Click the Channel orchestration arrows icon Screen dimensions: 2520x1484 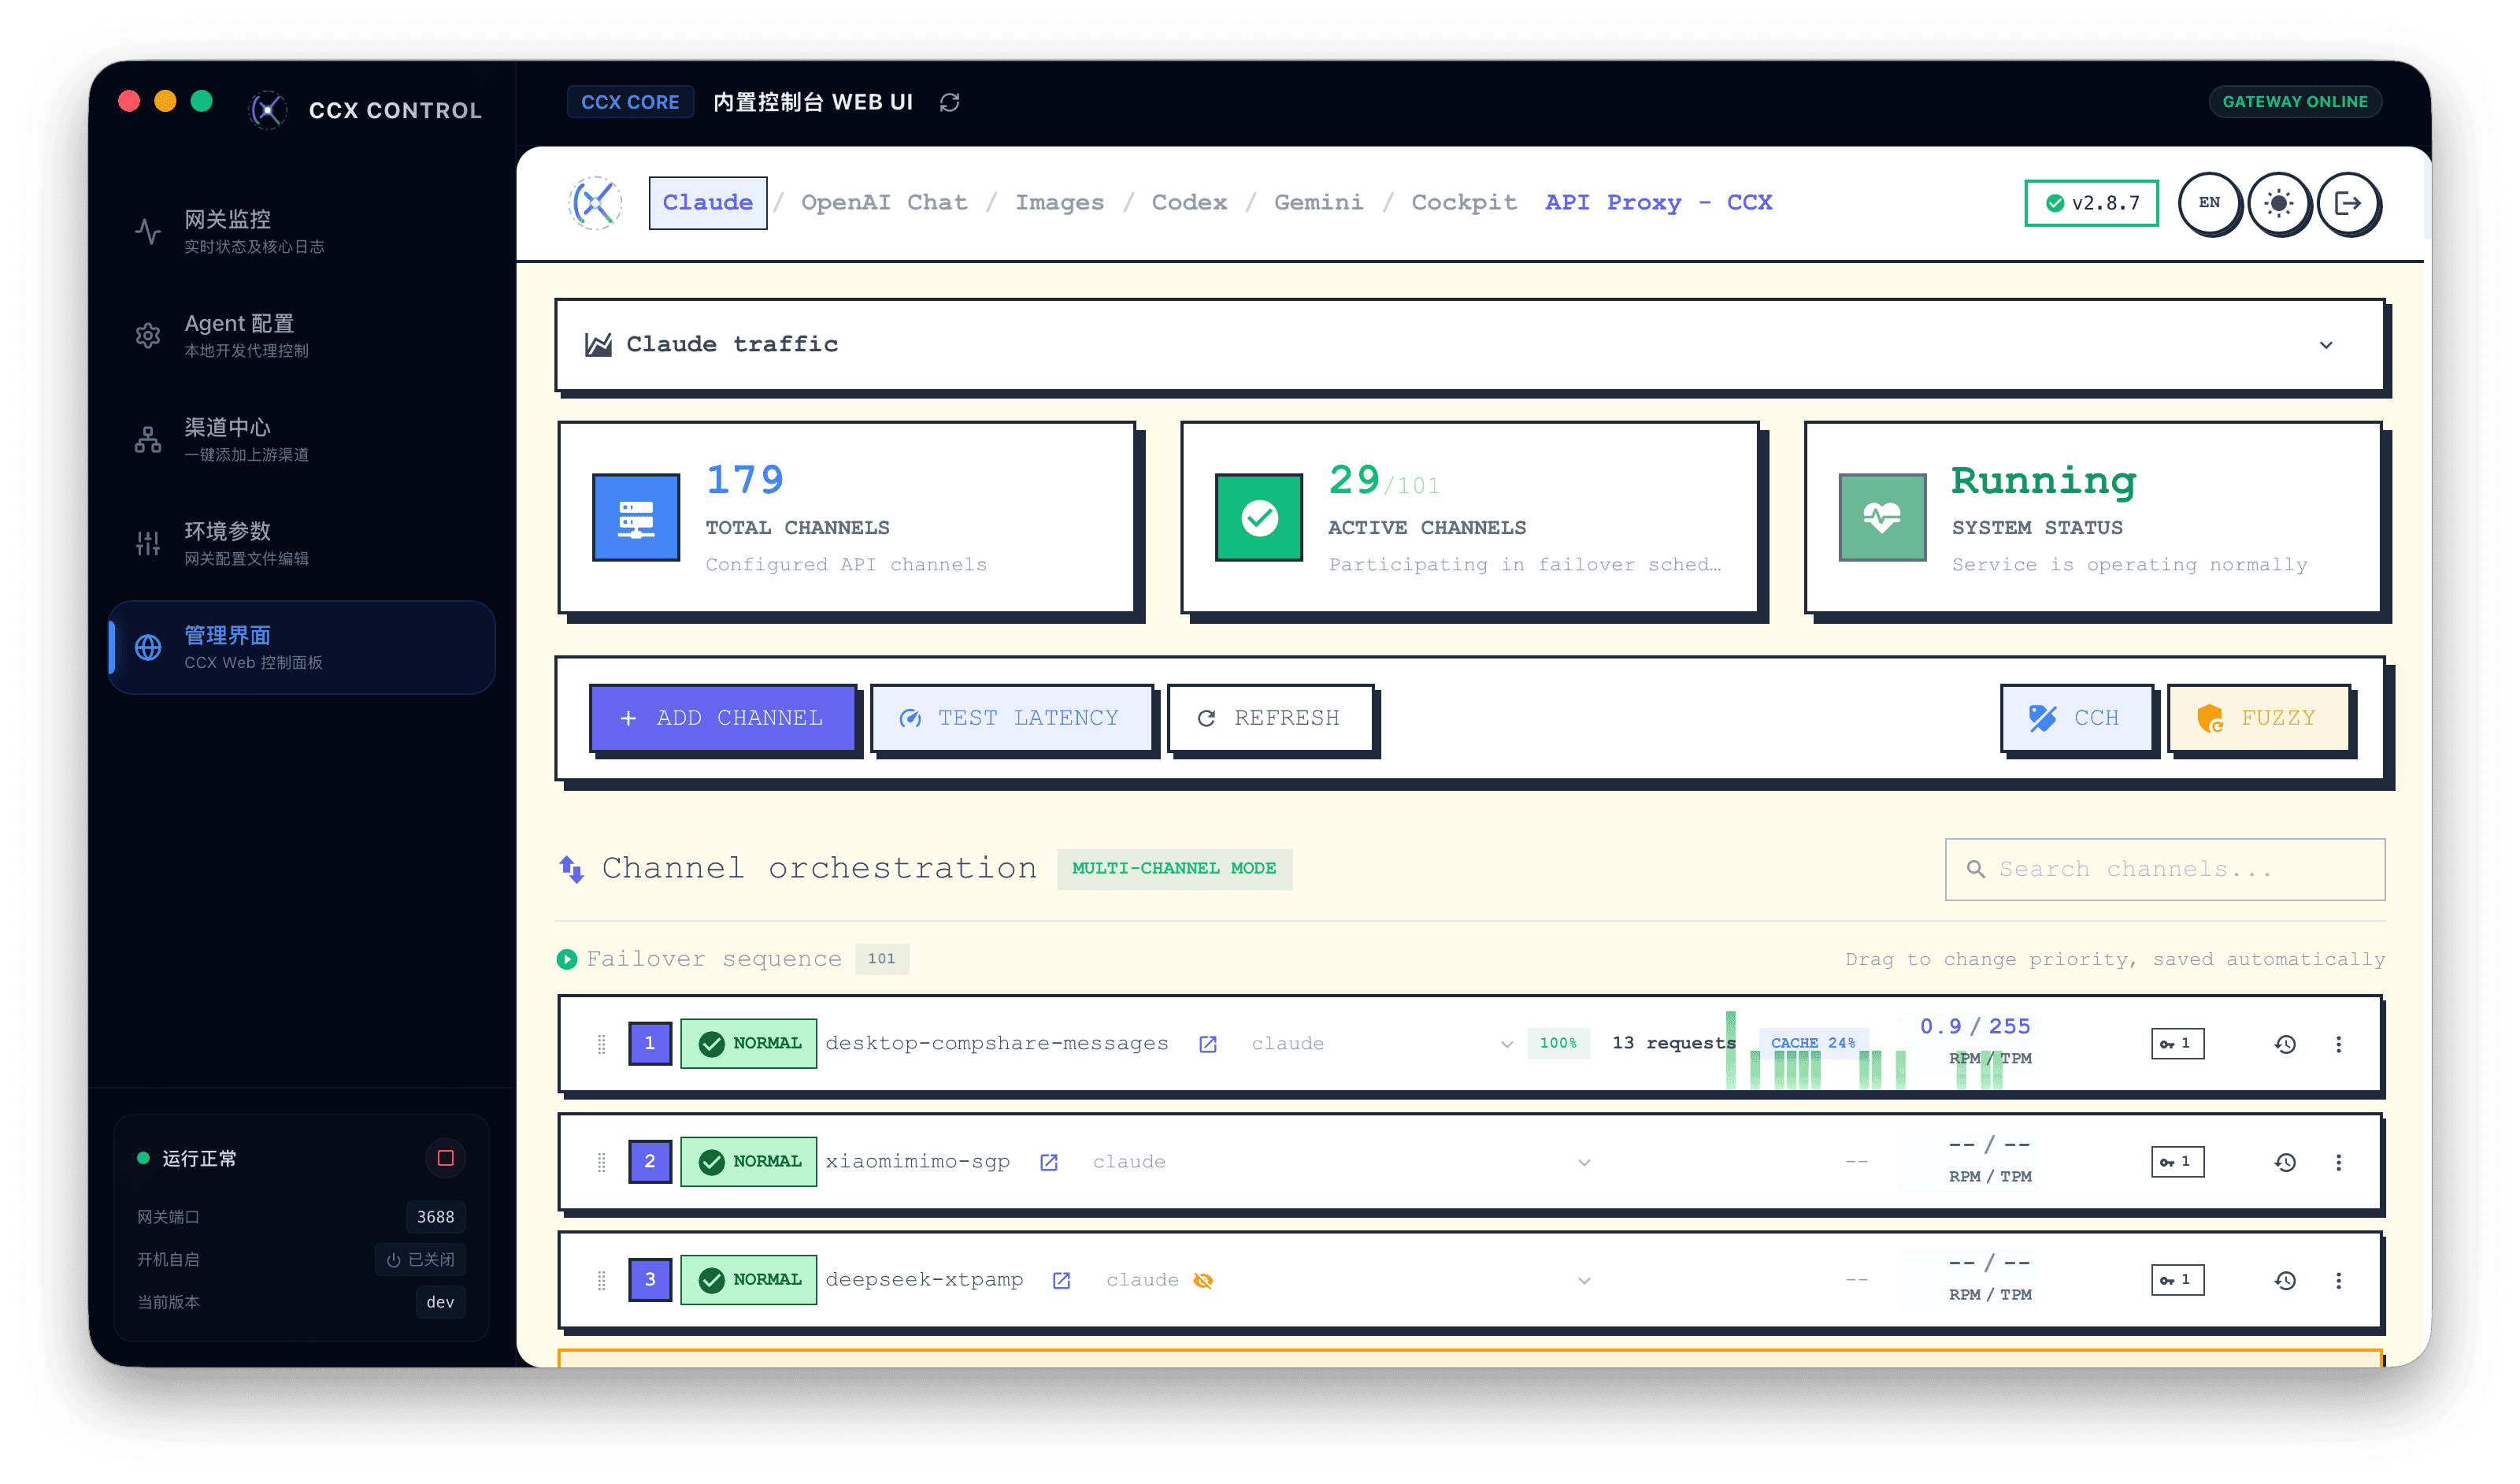[x=571, y=868]
